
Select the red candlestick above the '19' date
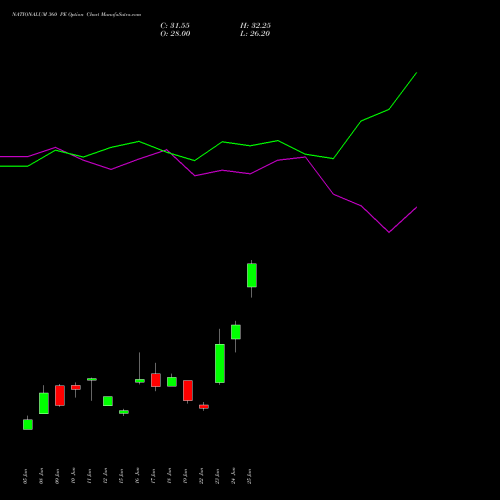click(188, 390)
